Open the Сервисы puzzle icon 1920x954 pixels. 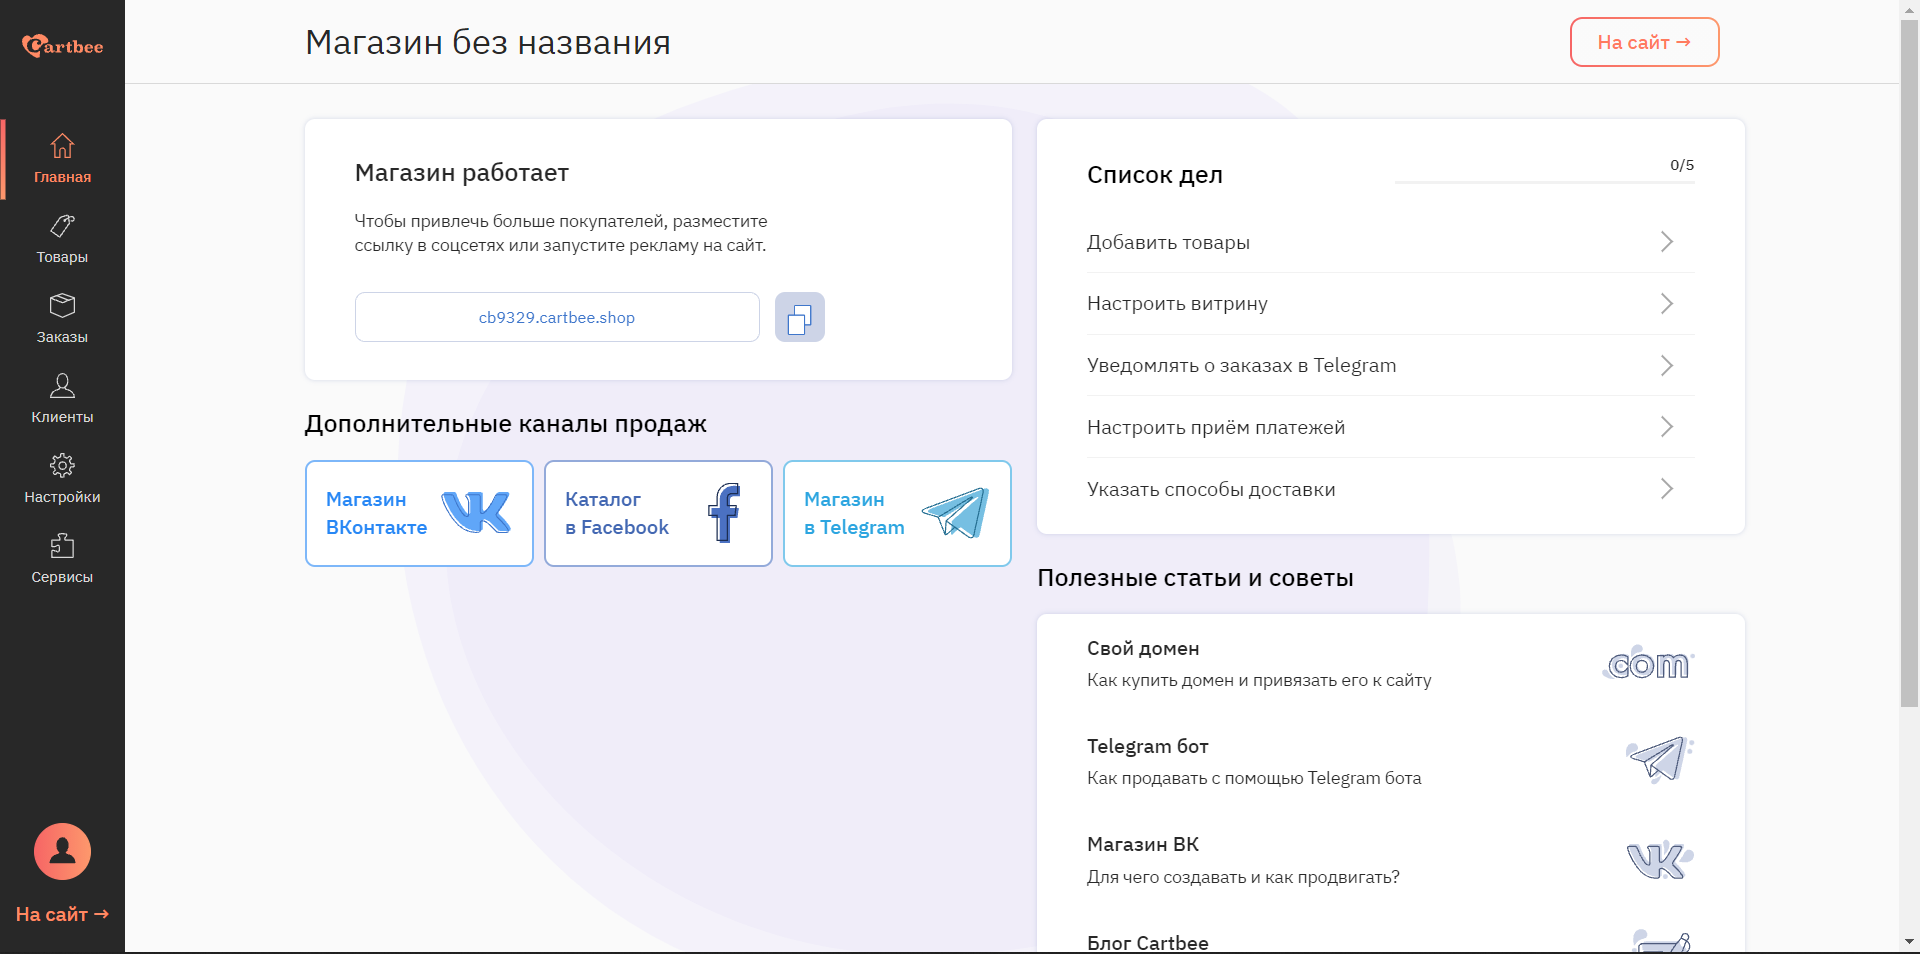[62, 545]
